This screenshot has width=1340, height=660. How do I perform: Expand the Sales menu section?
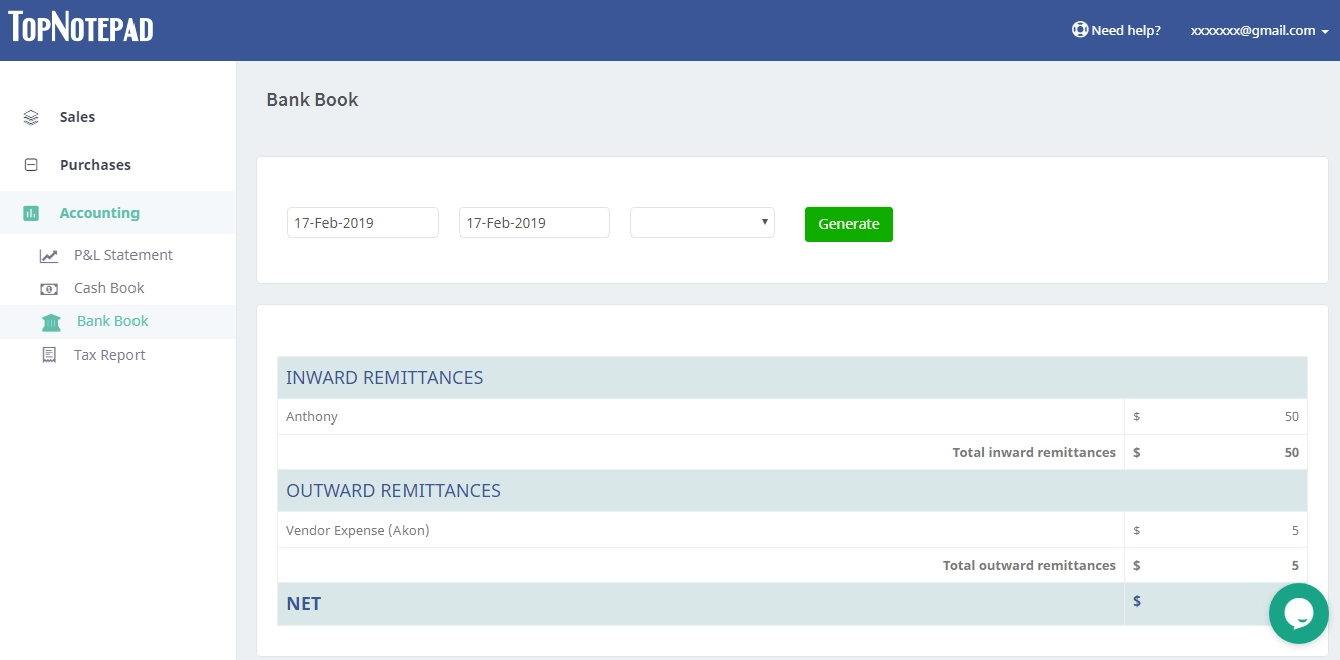pyautogui.click(x=77, y=117)
